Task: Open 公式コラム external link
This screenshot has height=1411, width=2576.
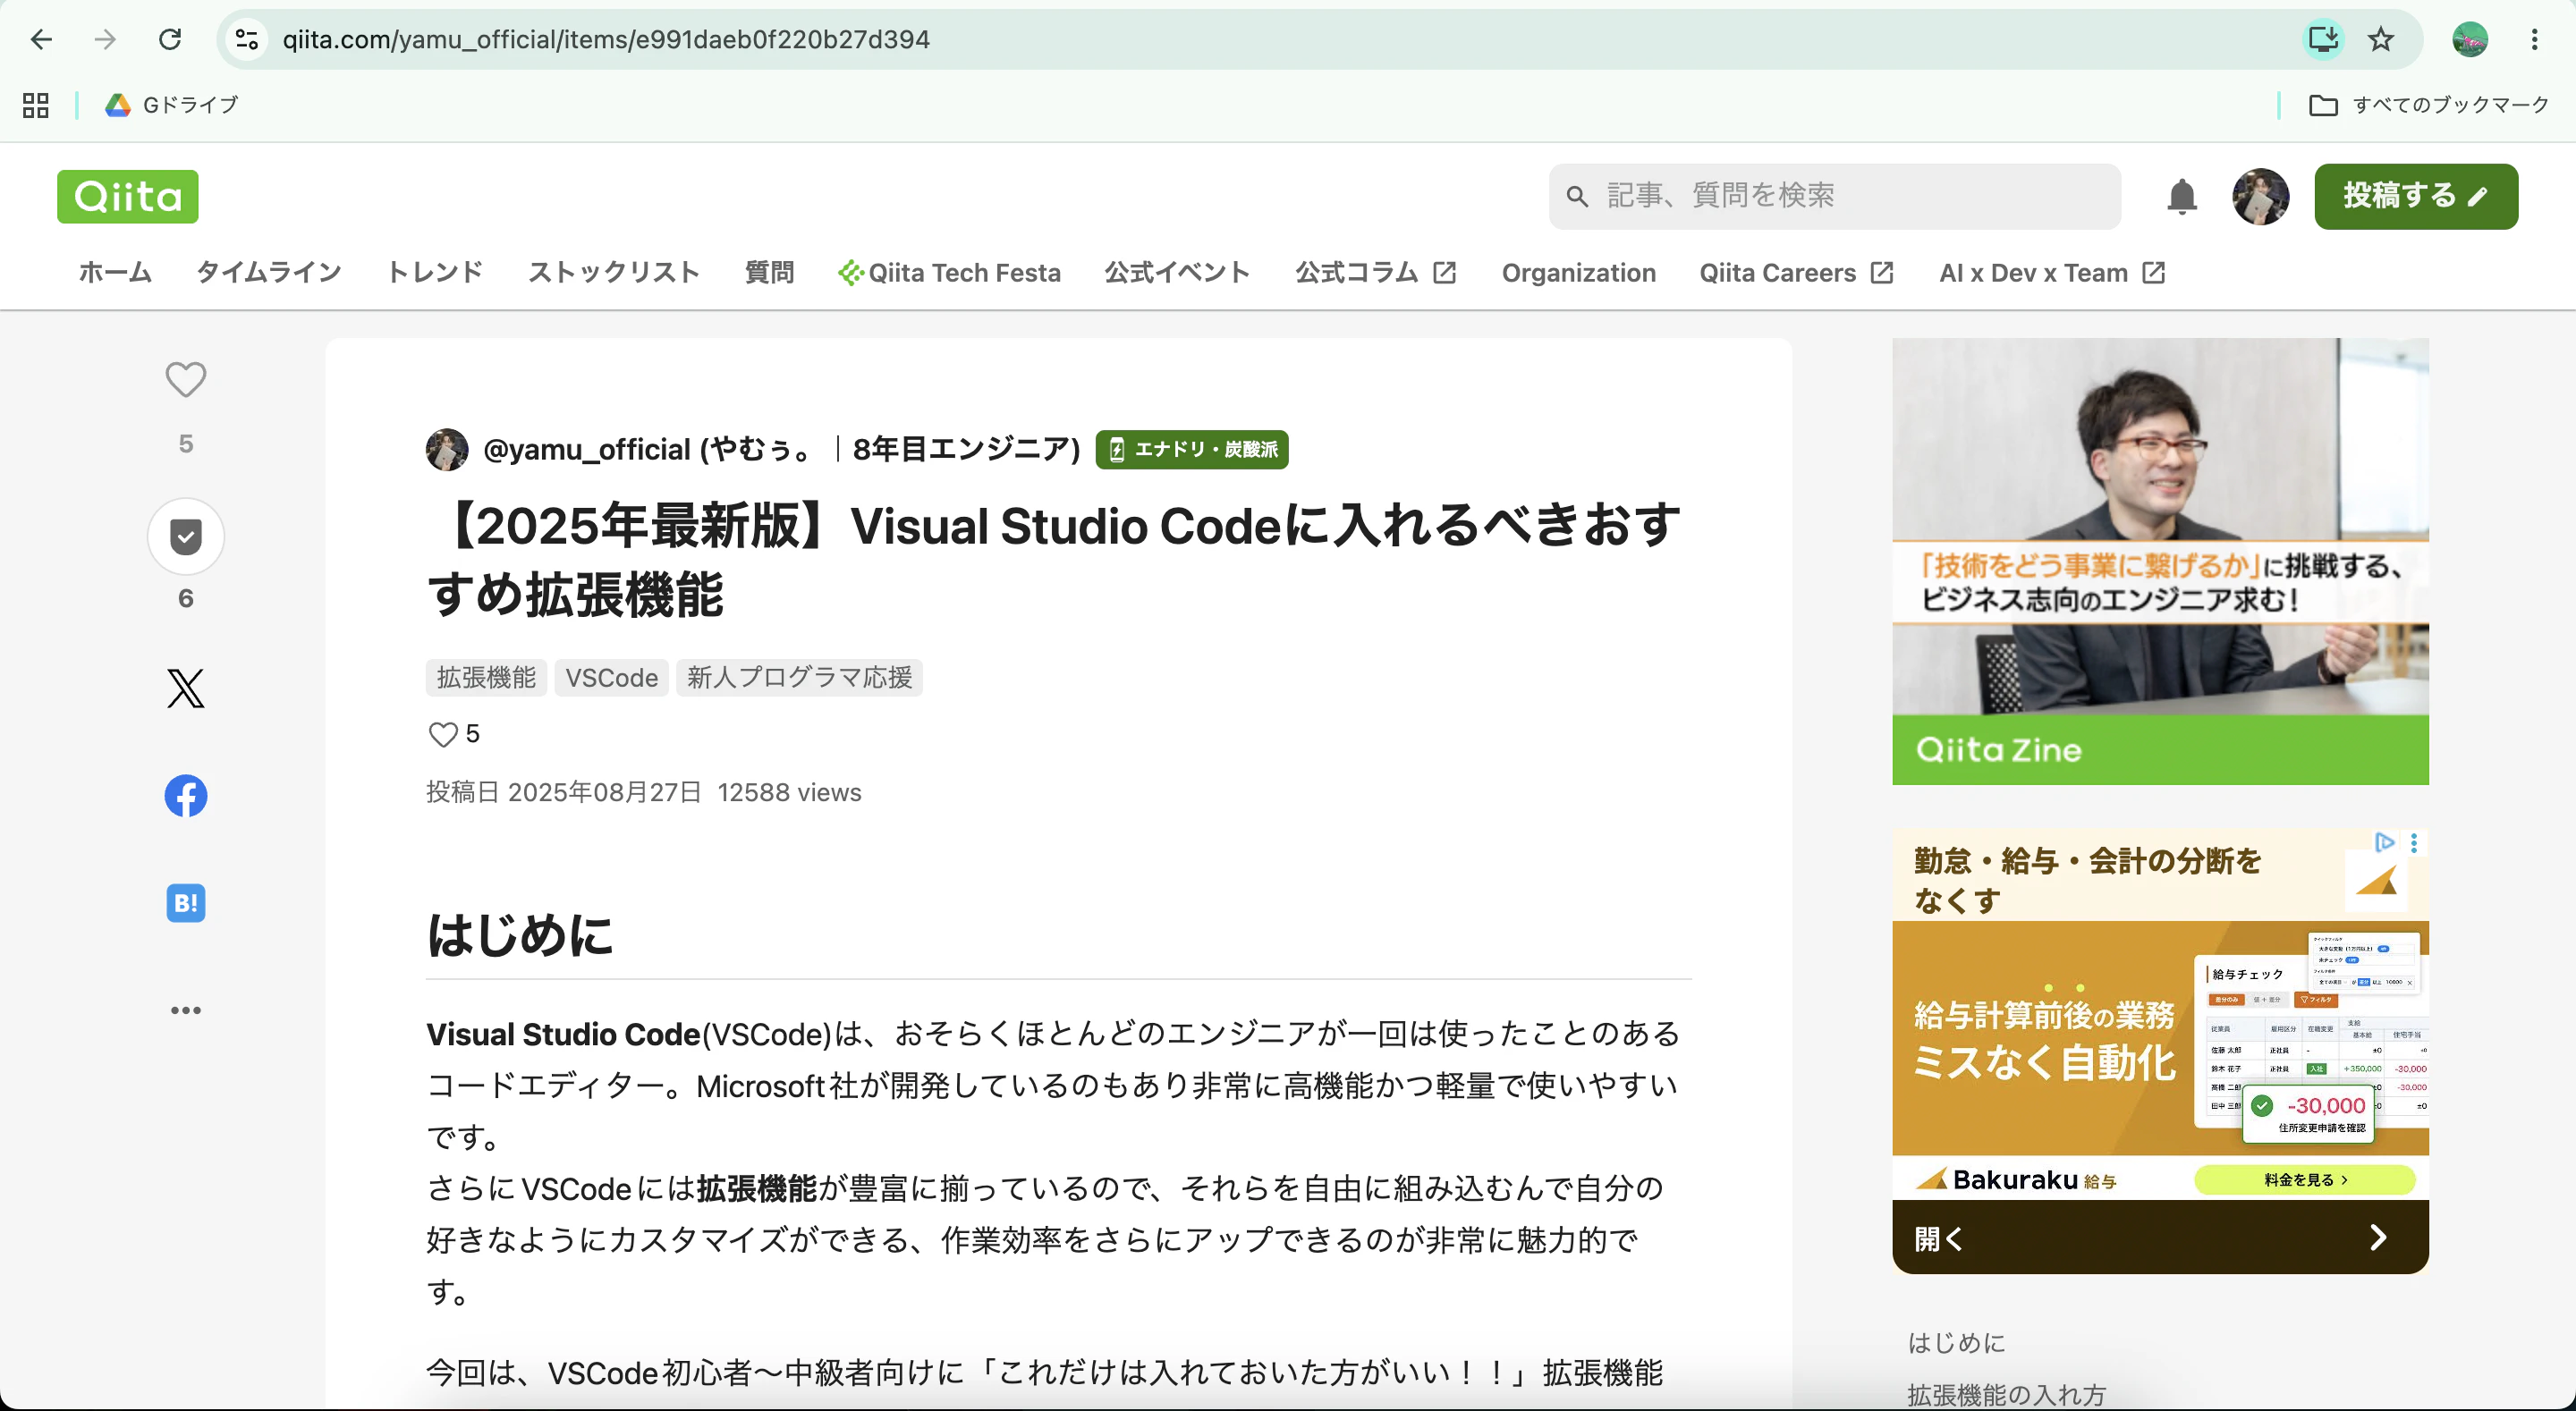Action: (x=1376, y=273)
